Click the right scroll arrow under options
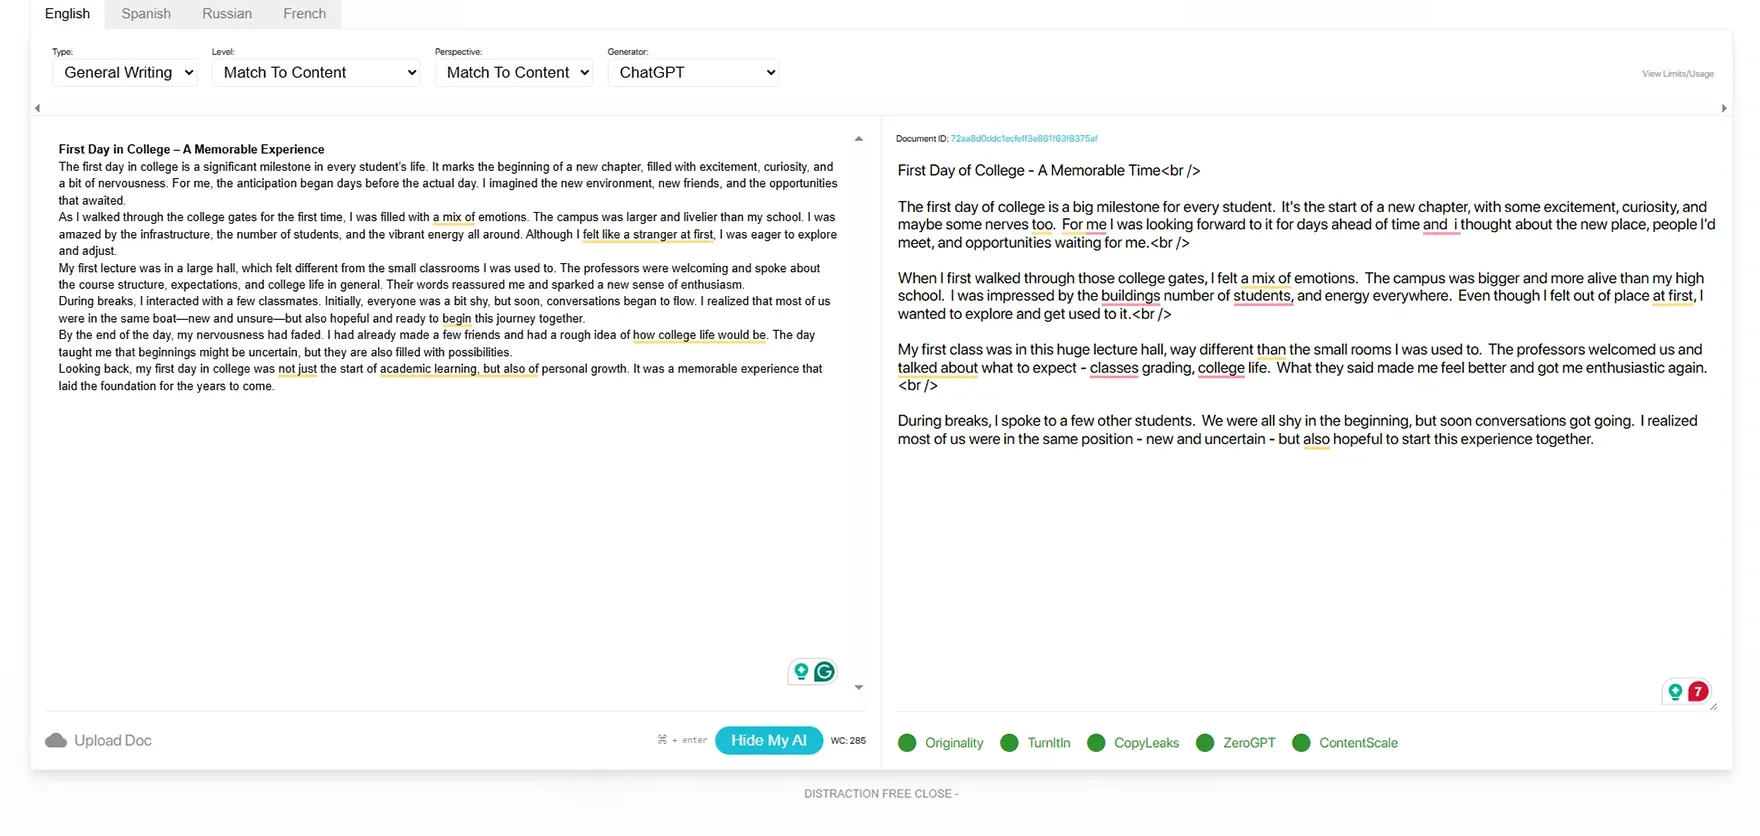This screenshot has width=1760, height=836. click(1724, 108)
